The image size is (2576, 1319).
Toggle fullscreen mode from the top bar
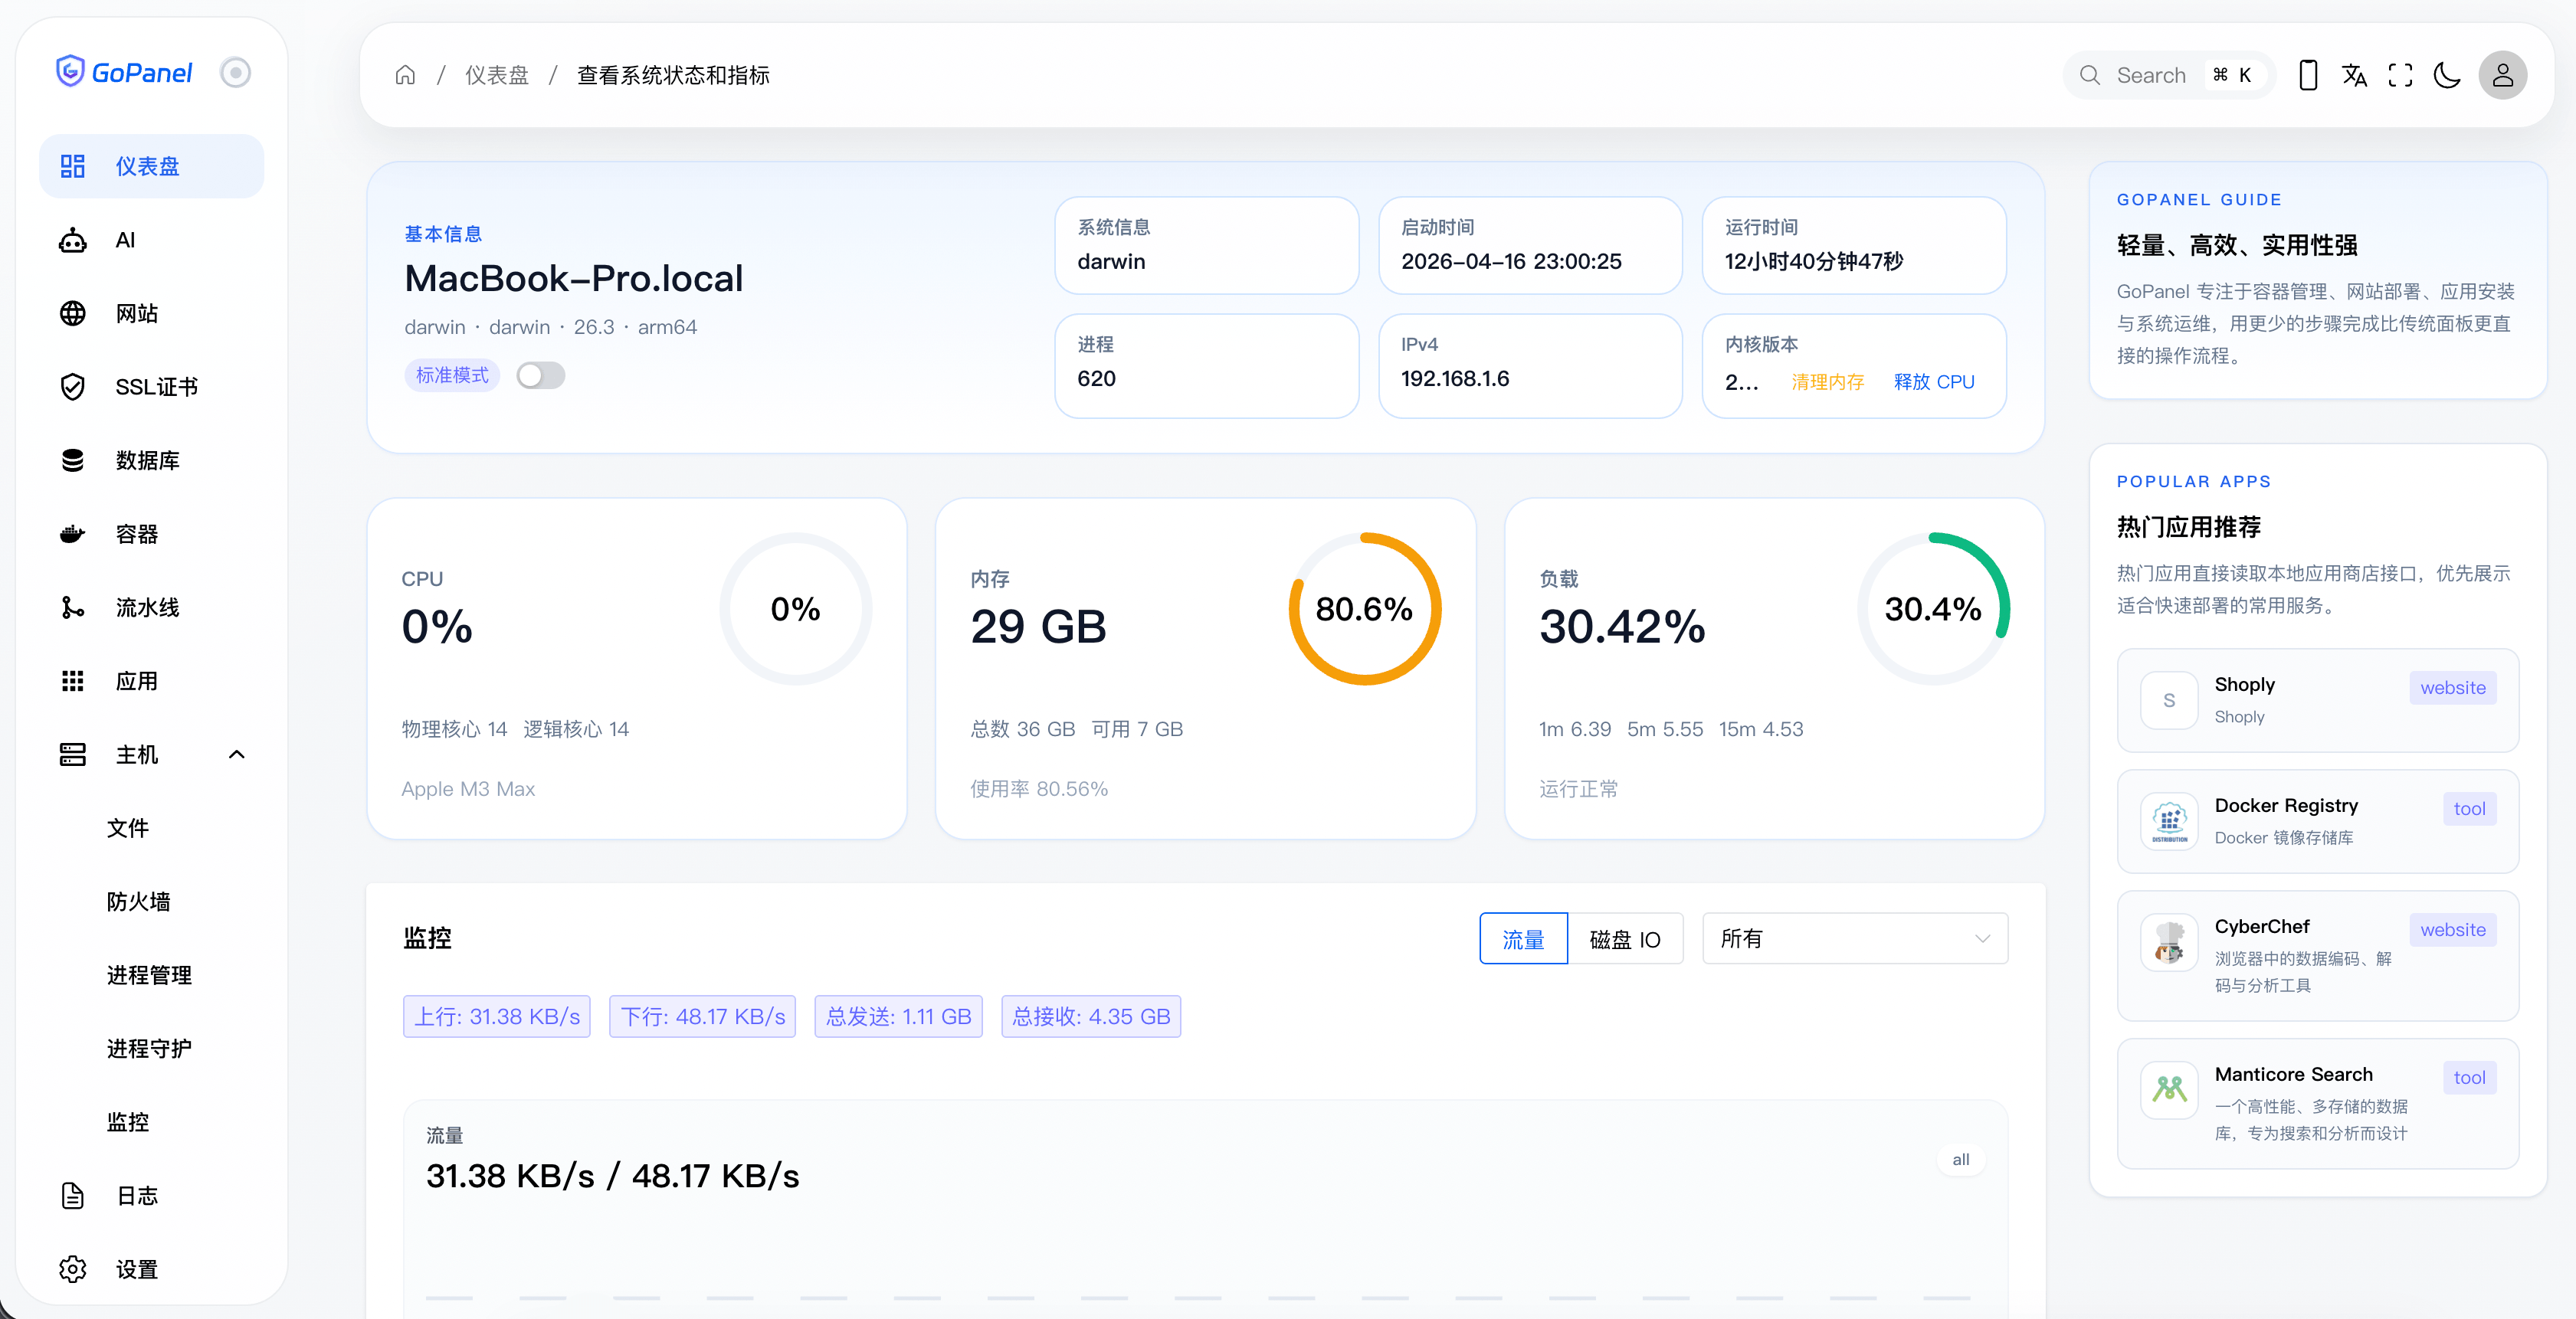tap(2401, 75)
